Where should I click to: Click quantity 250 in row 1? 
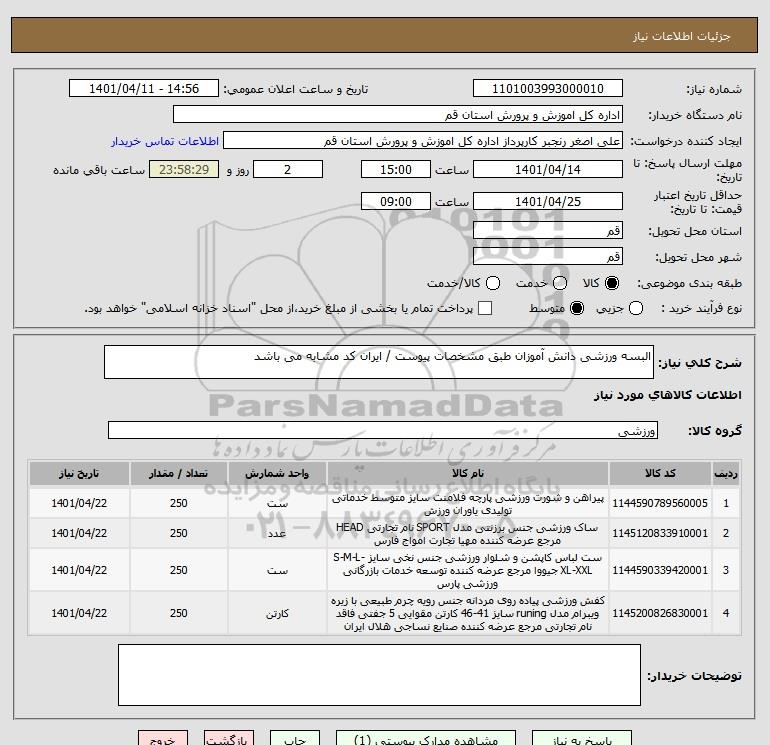click(179, 503)
